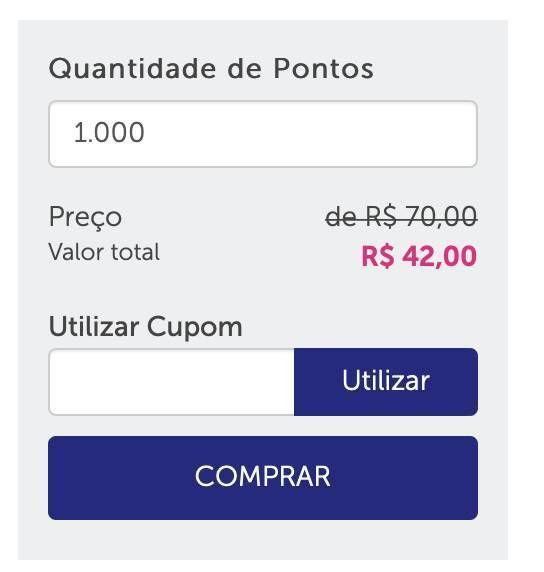
Task: Click the word "Cupom" in the coupon heading
Action: [x=194, y=328]
